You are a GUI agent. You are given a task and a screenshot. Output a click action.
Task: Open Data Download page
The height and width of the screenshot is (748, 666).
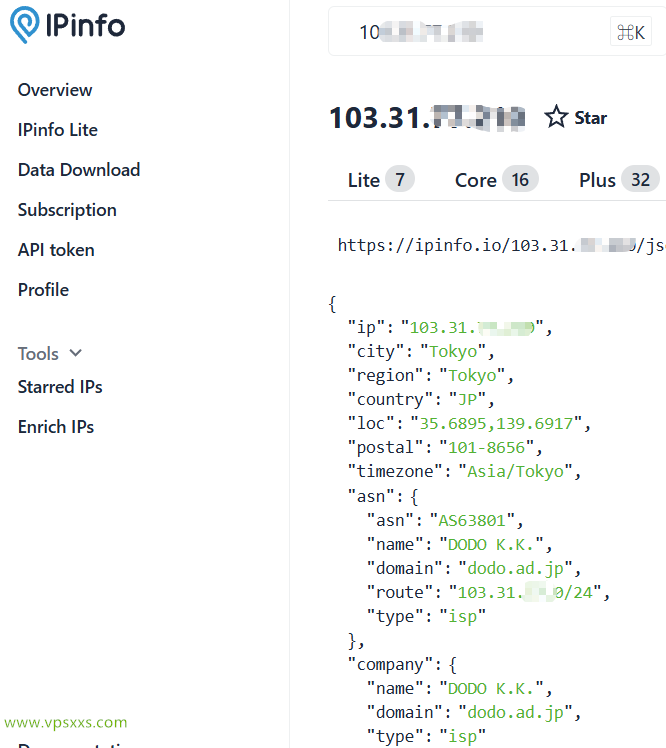[79, 170]
